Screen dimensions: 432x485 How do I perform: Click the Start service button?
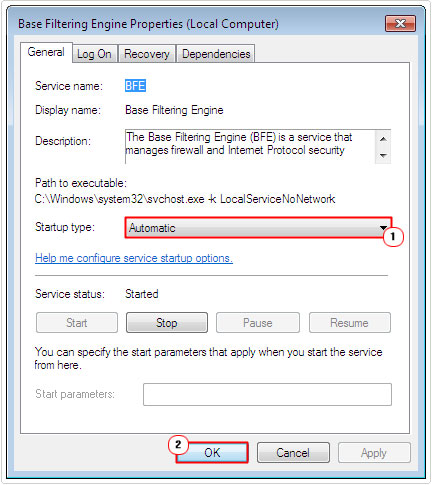(77, 323)
